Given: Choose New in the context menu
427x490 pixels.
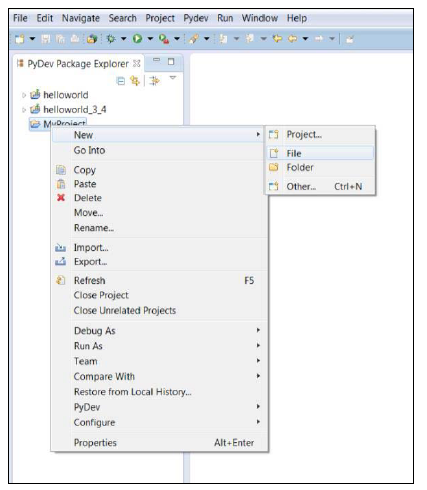Looking at the screenshot, I should [x=159, y=135].
